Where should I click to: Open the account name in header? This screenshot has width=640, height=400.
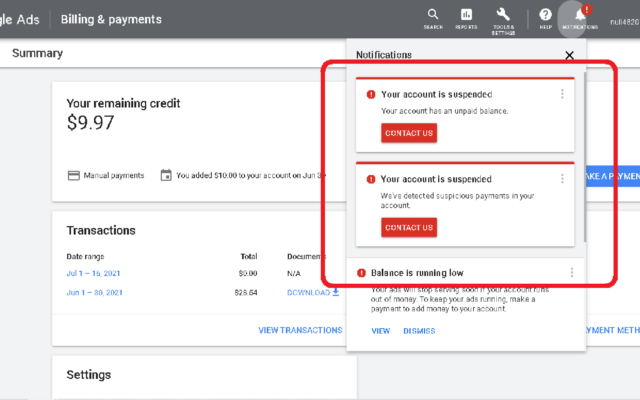[x=624, y=22]
